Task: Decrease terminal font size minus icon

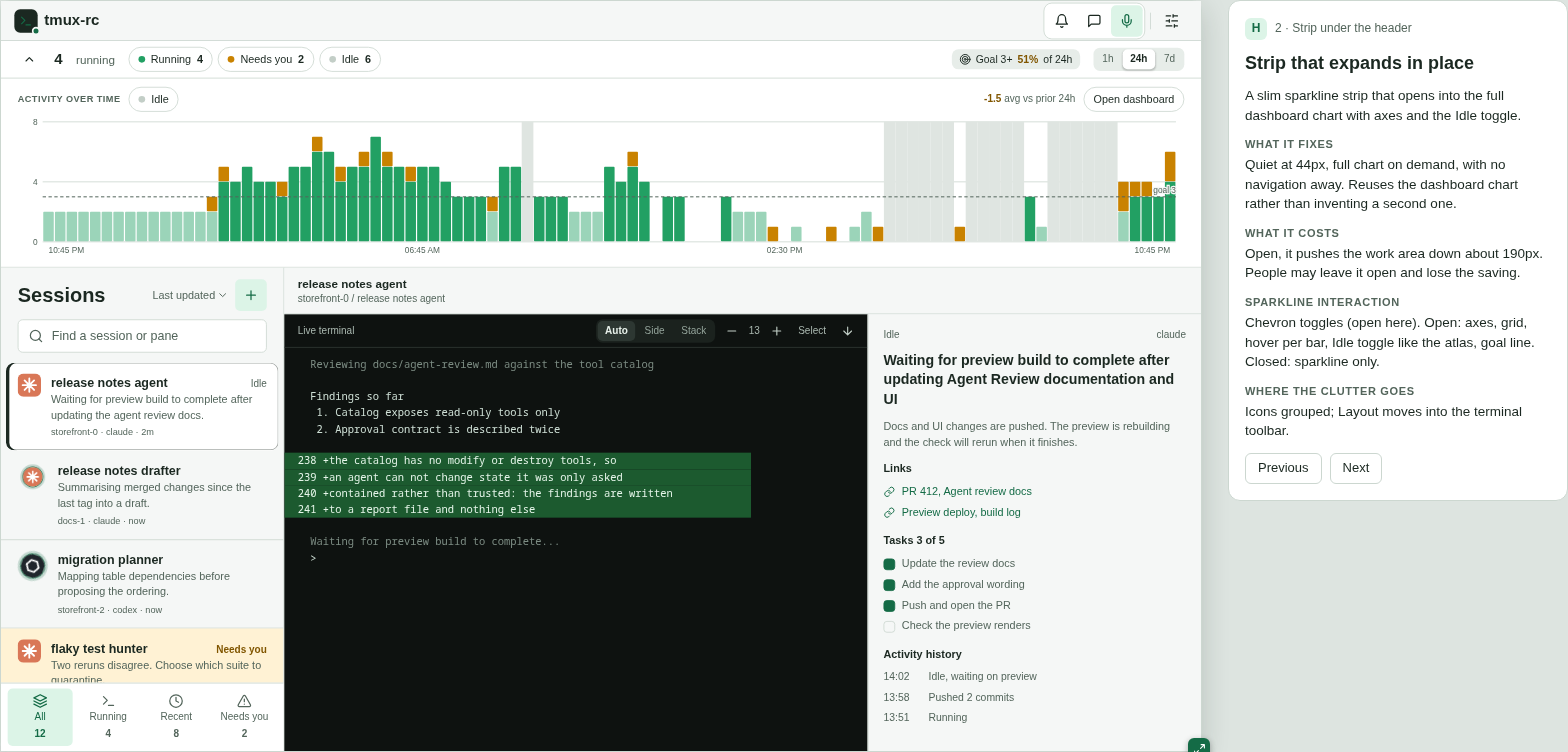Action: pos(732,331)
